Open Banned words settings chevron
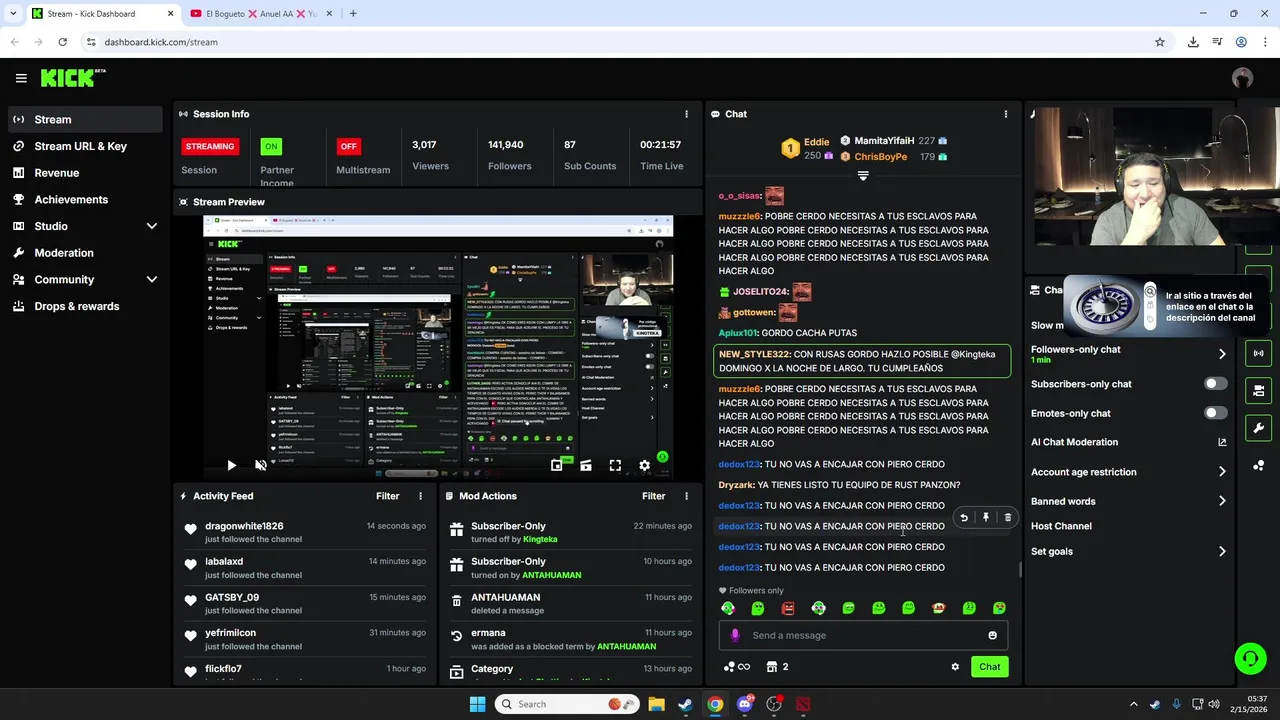The image size is (1280, 720). 1222,501
